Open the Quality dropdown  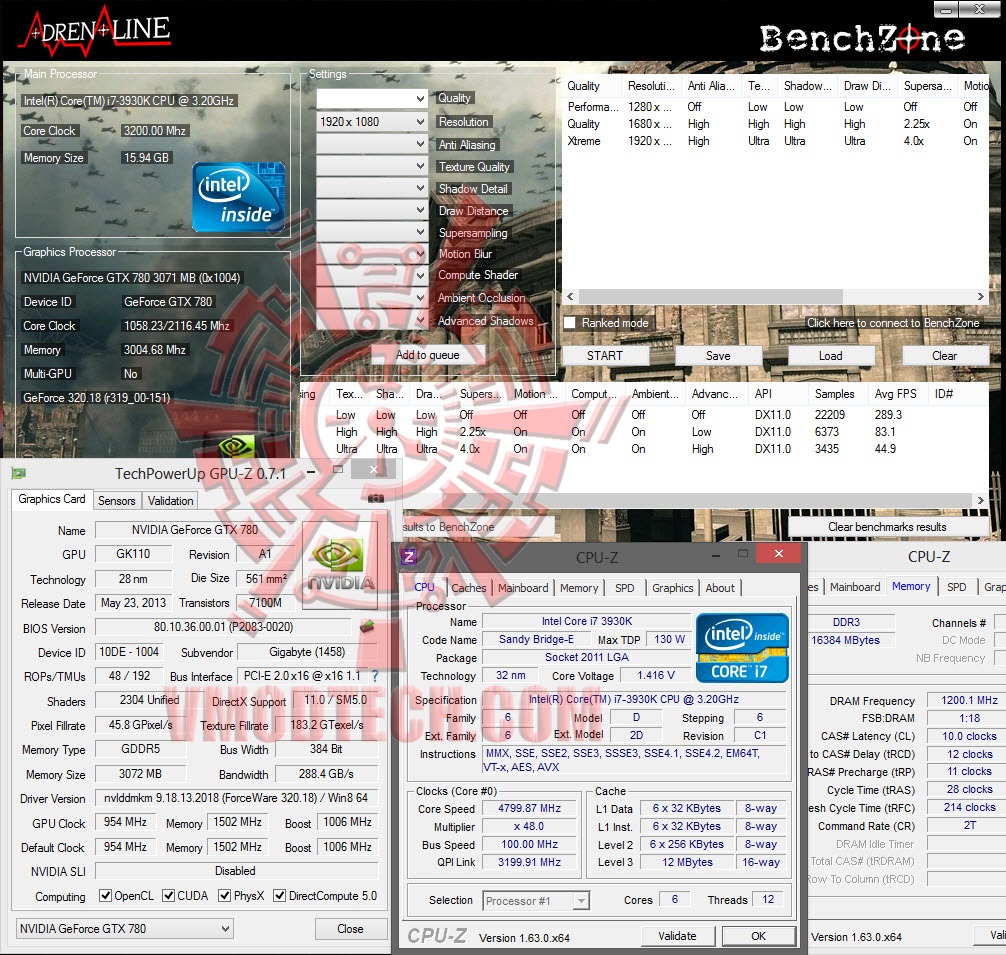(x=372, y=98)
